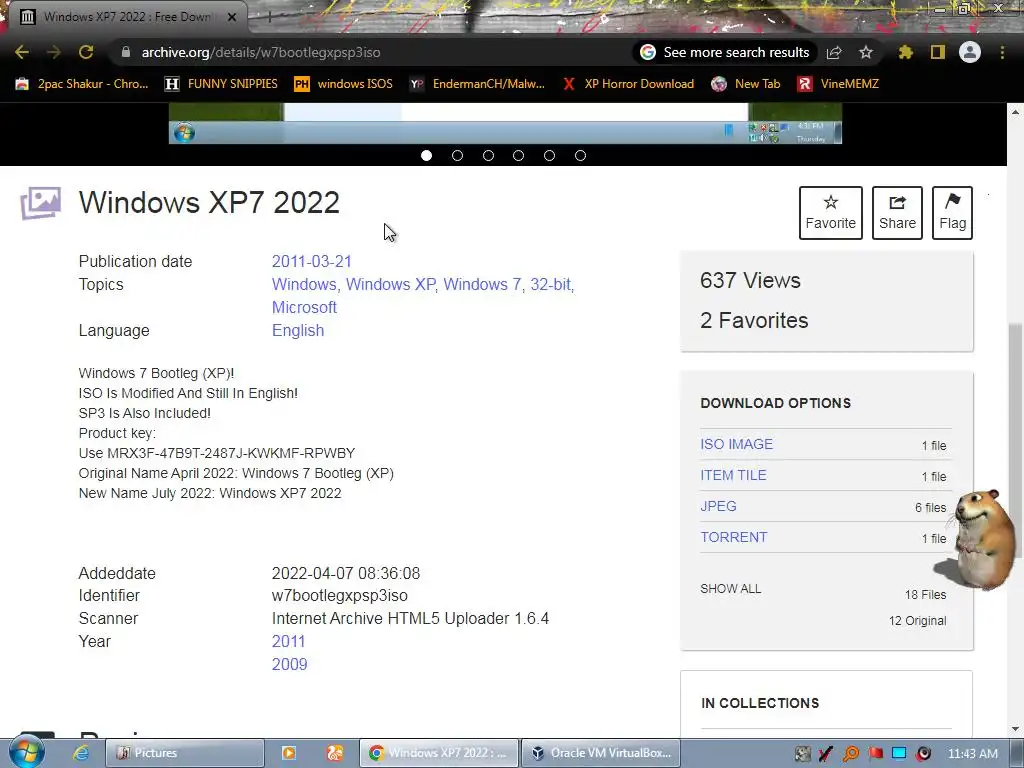Open the EndermanCH/Malw... bookmark
The height and width of the screenshot is (768, 1024).
click(477, 84)
